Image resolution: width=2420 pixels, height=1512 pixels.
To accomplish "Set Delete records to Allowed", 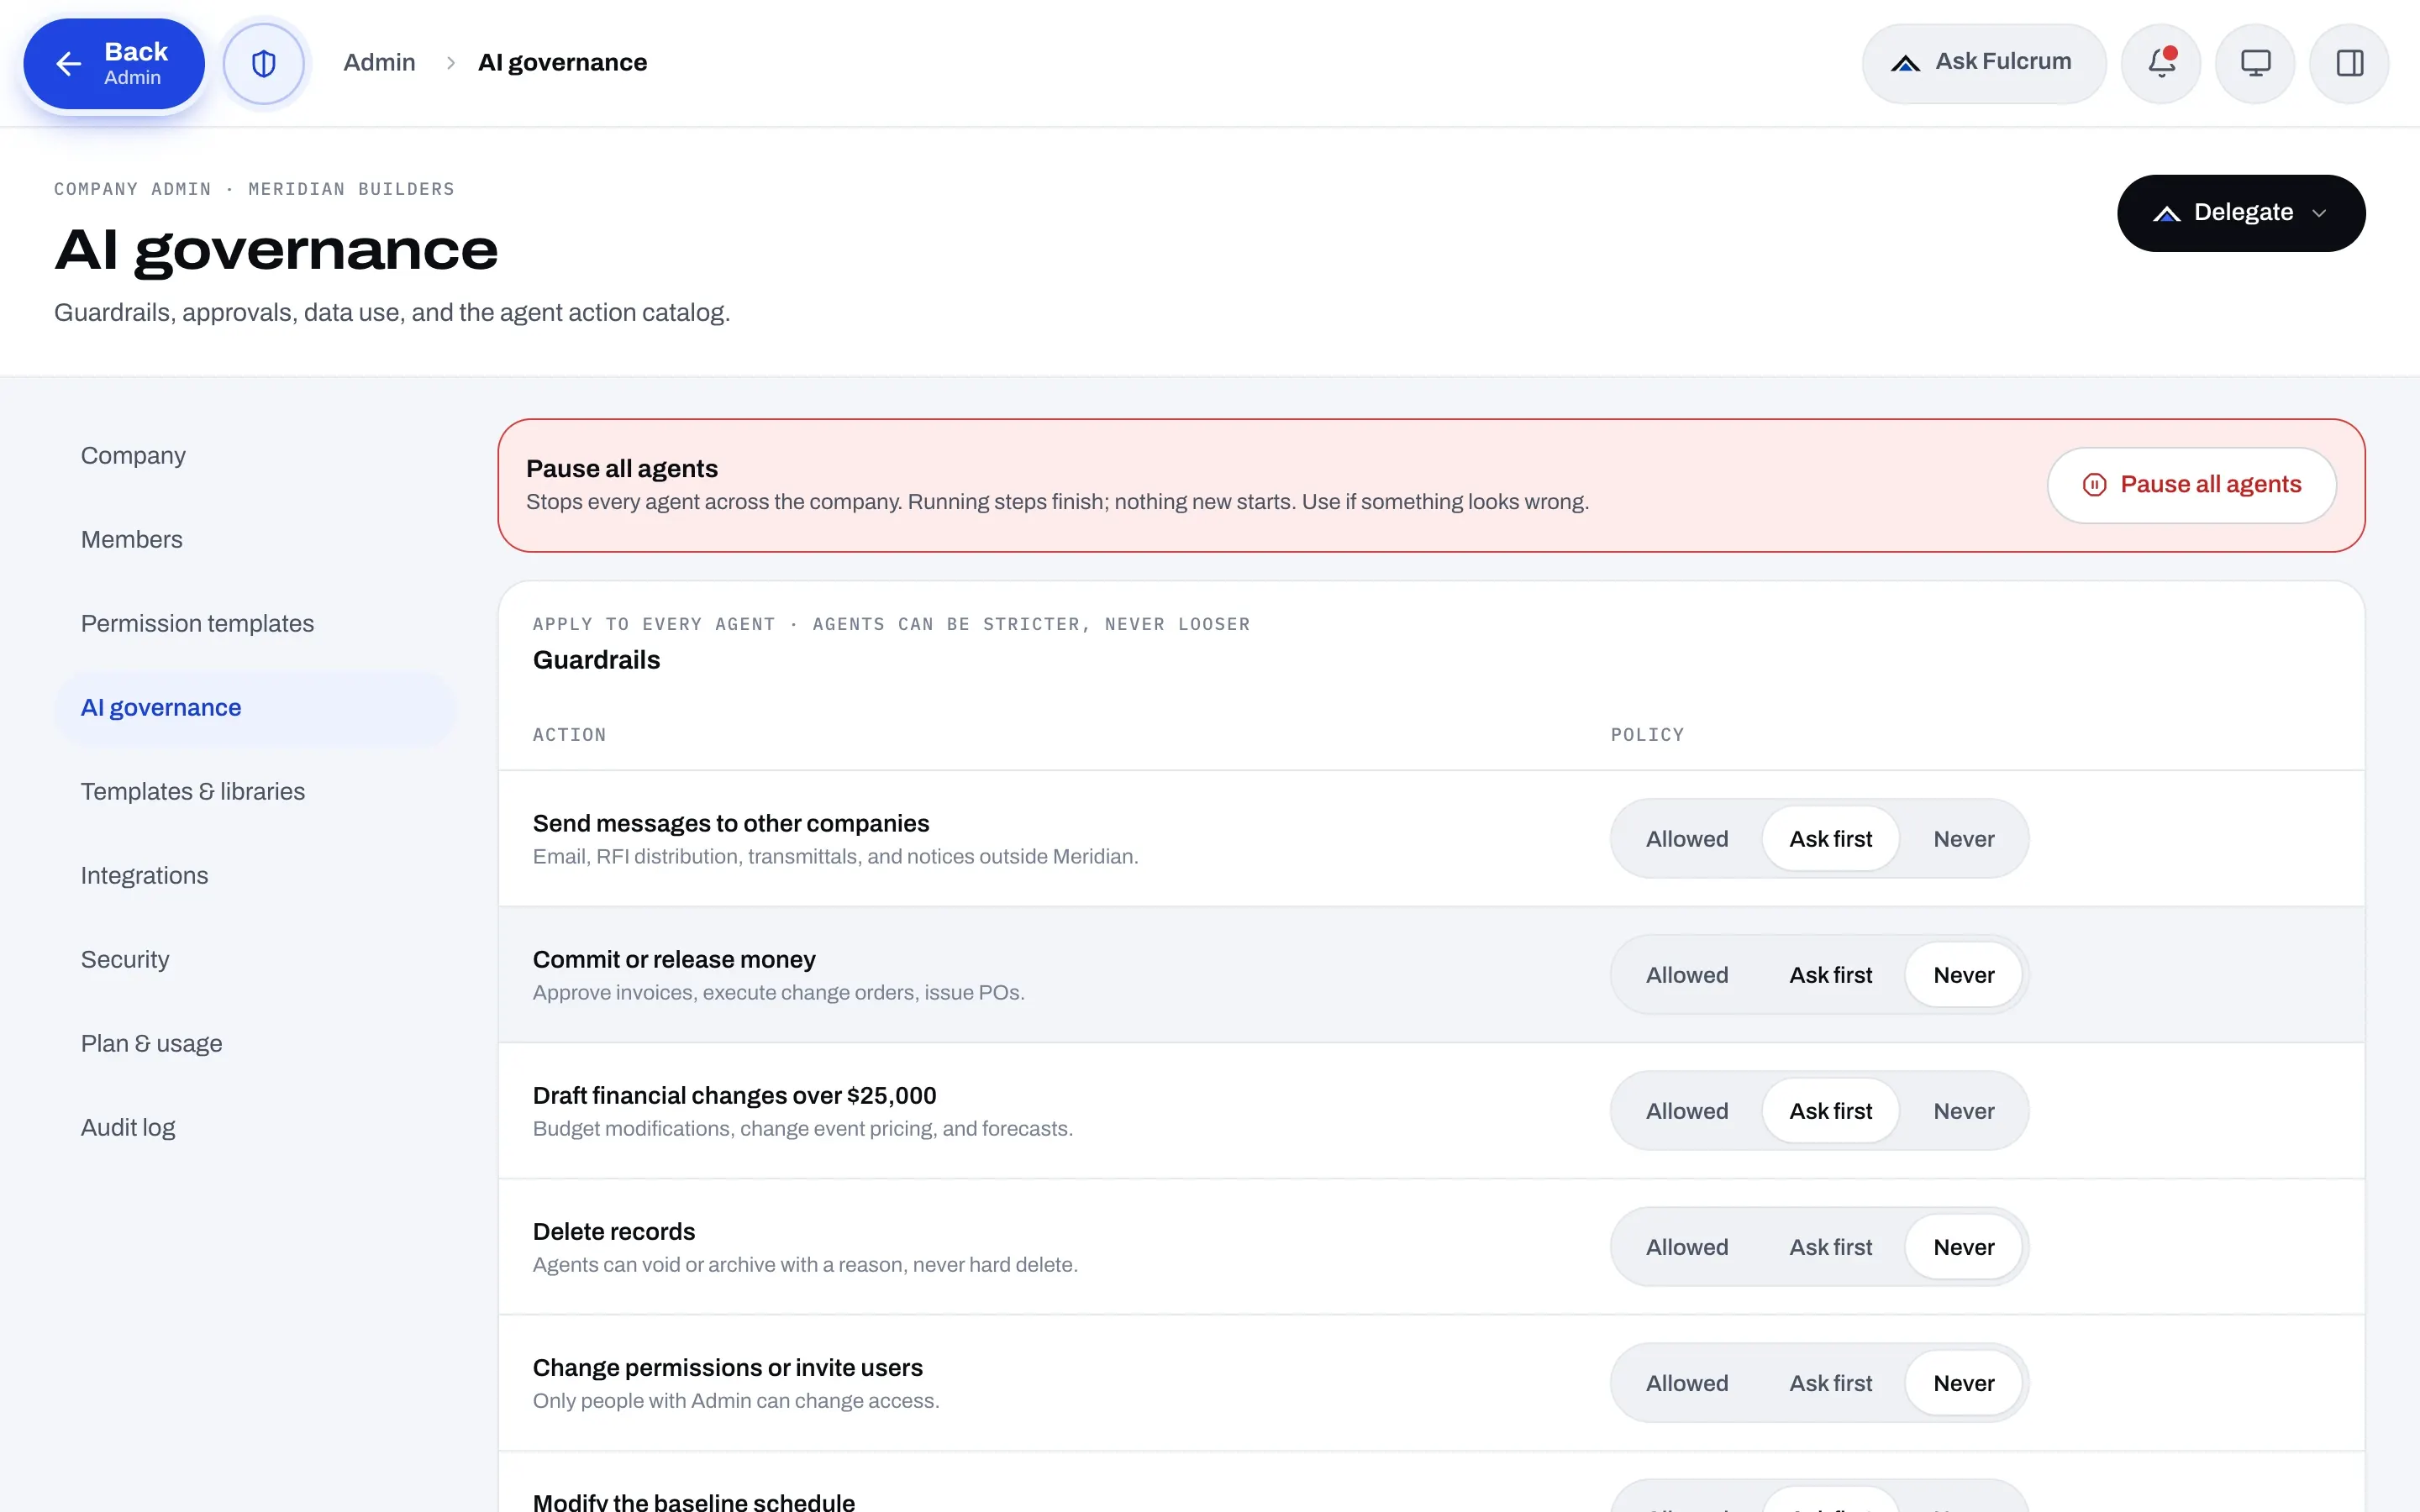I will pyautogui.click(x=1686, y=1247).
